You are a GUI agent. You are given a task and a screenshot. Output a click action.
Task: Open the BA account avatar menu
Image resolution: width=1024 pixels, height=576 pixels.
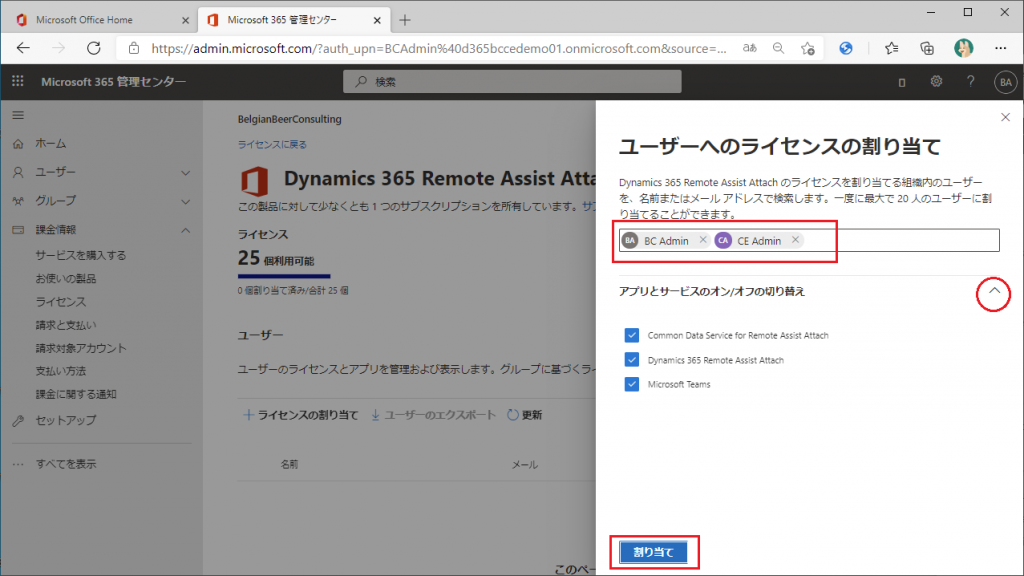(1006, 82)
